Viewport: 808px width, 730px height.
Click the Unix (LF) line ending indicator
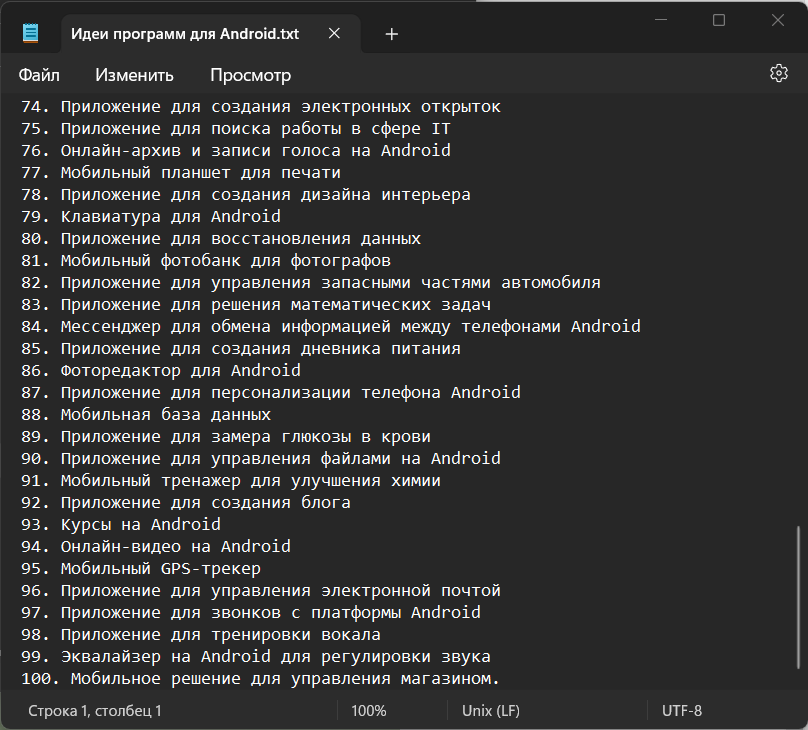point(491,711)
